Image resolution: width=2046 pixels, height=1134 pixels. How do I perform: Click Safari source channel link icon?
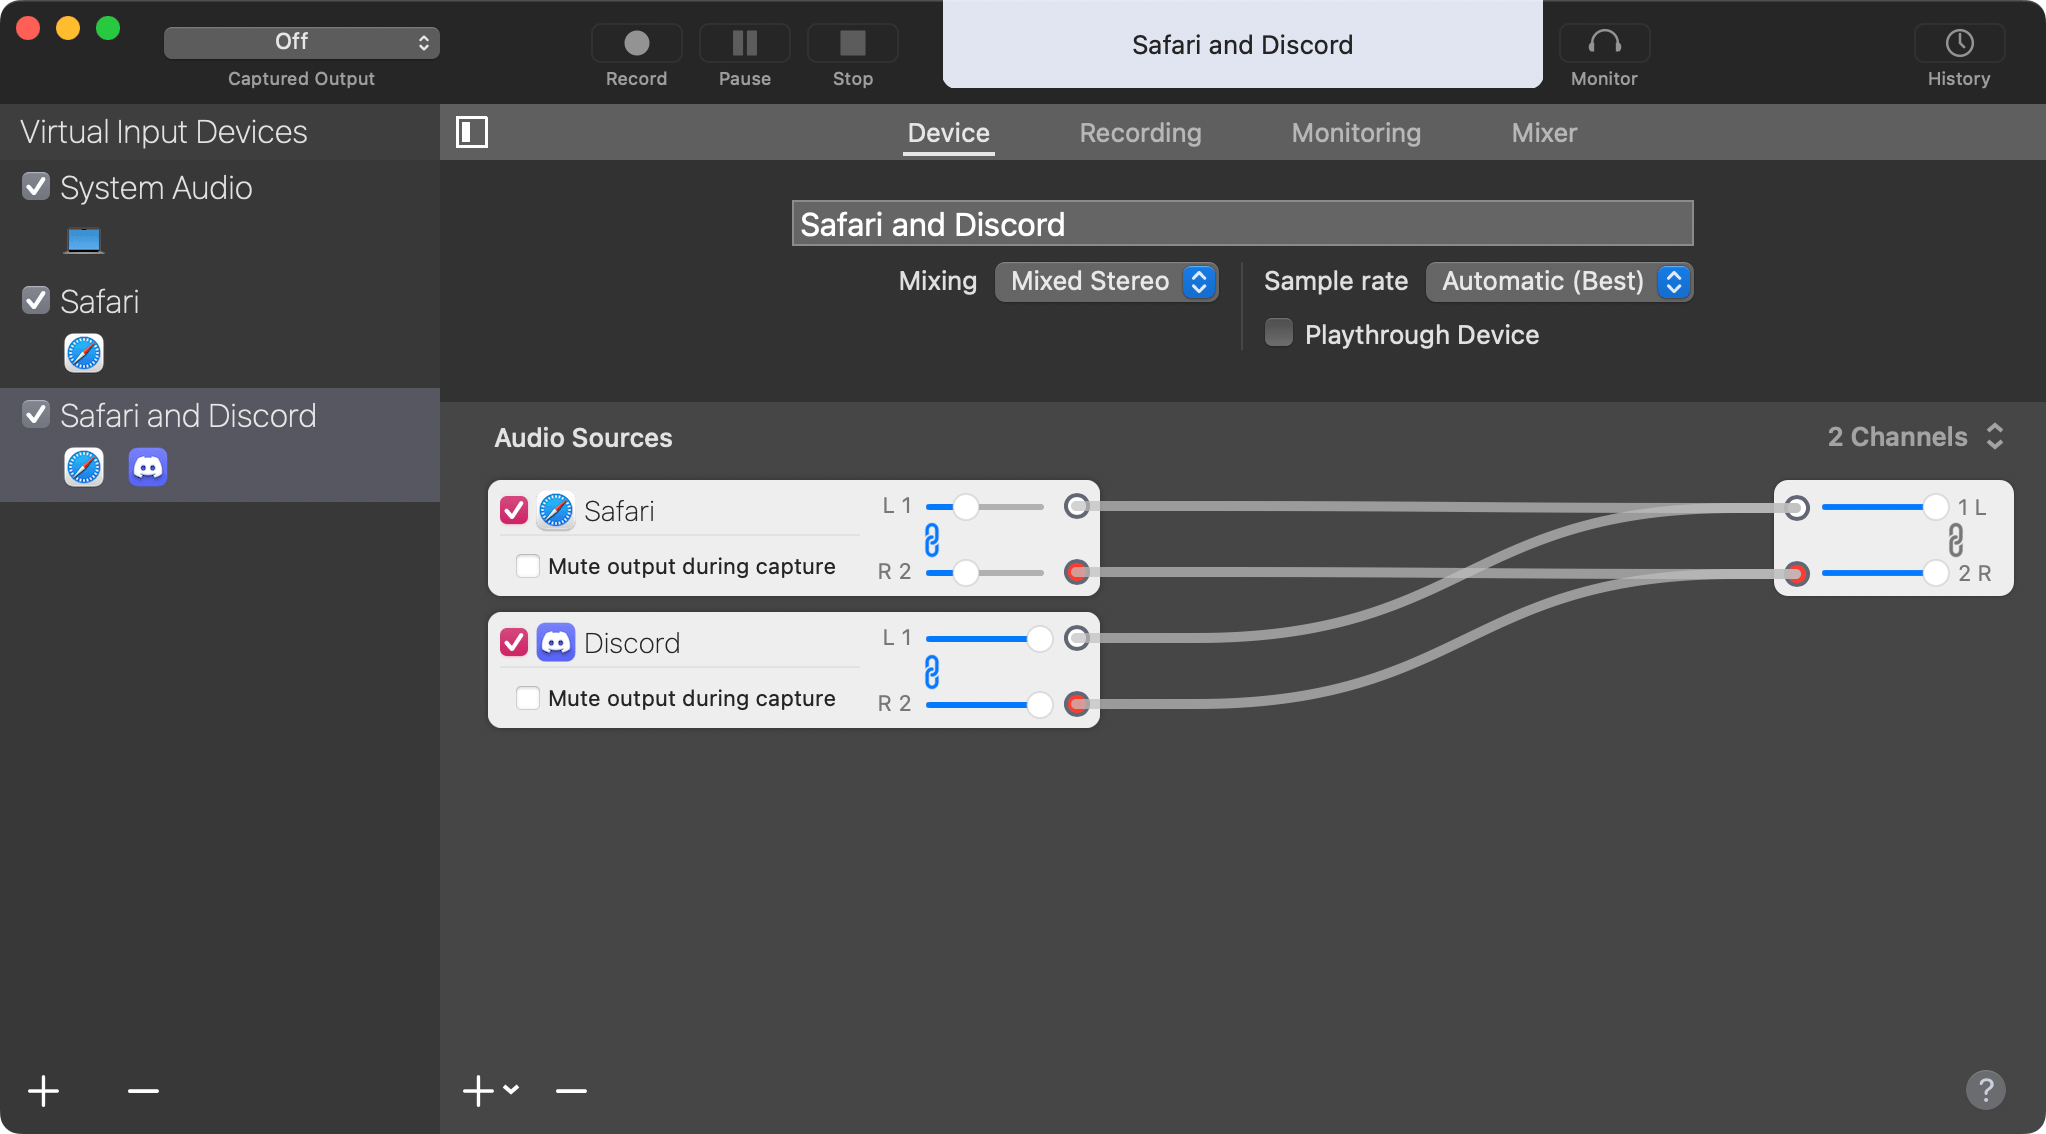click(932, 540)
